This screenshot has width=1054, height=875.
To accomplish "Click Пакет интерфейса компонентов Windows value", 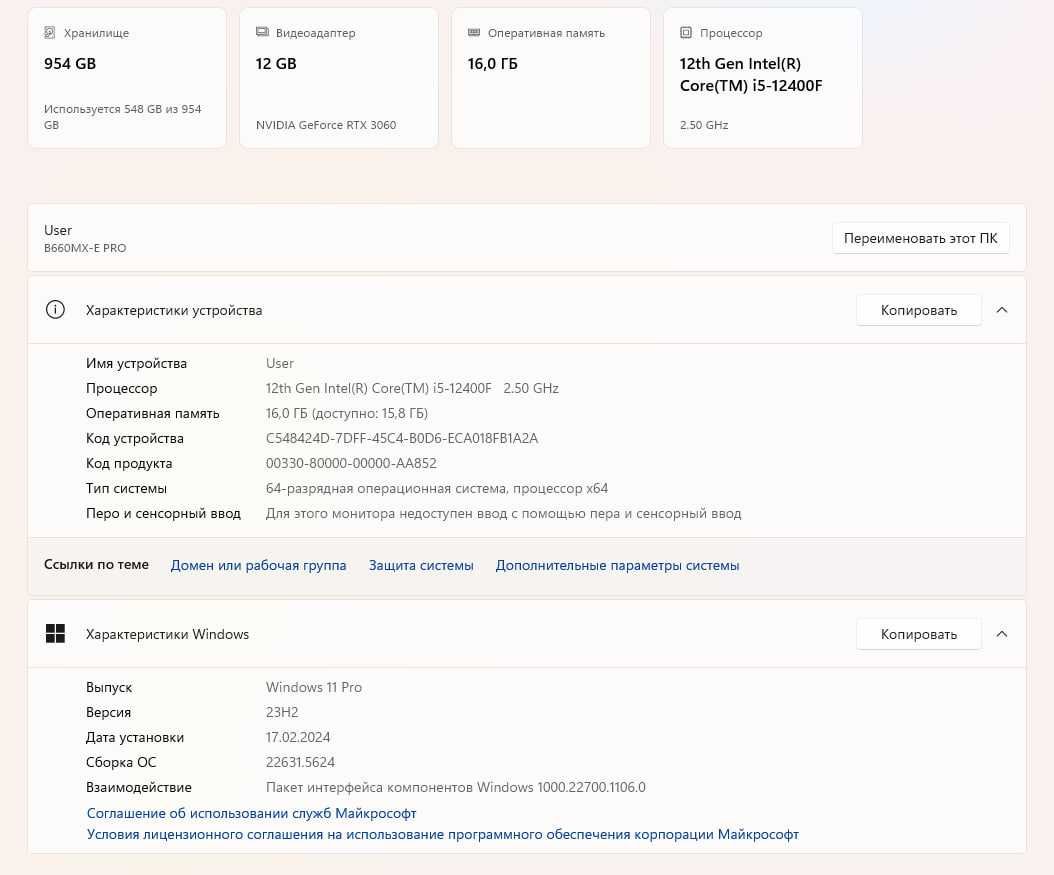I will tap(456, 787).
